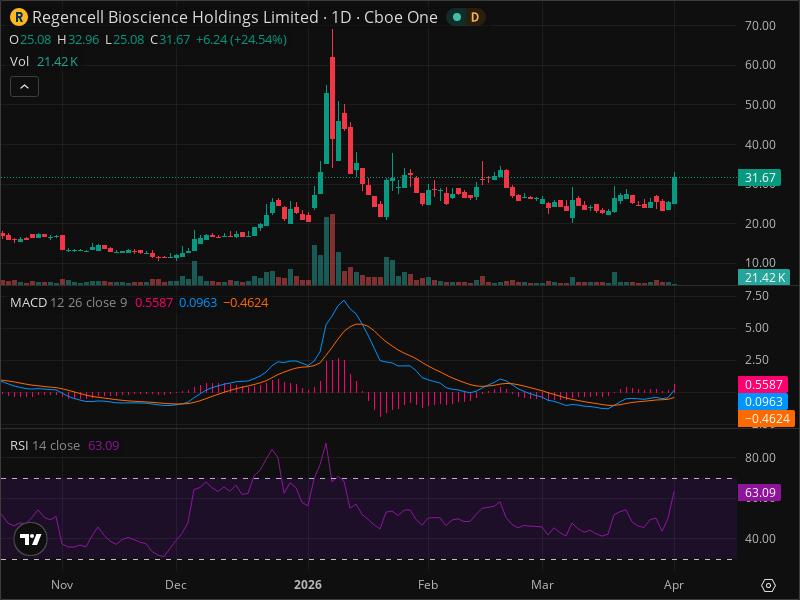Click the green market status dot
The width and height of the screenshot is (800, 600).
click(457, 17)
